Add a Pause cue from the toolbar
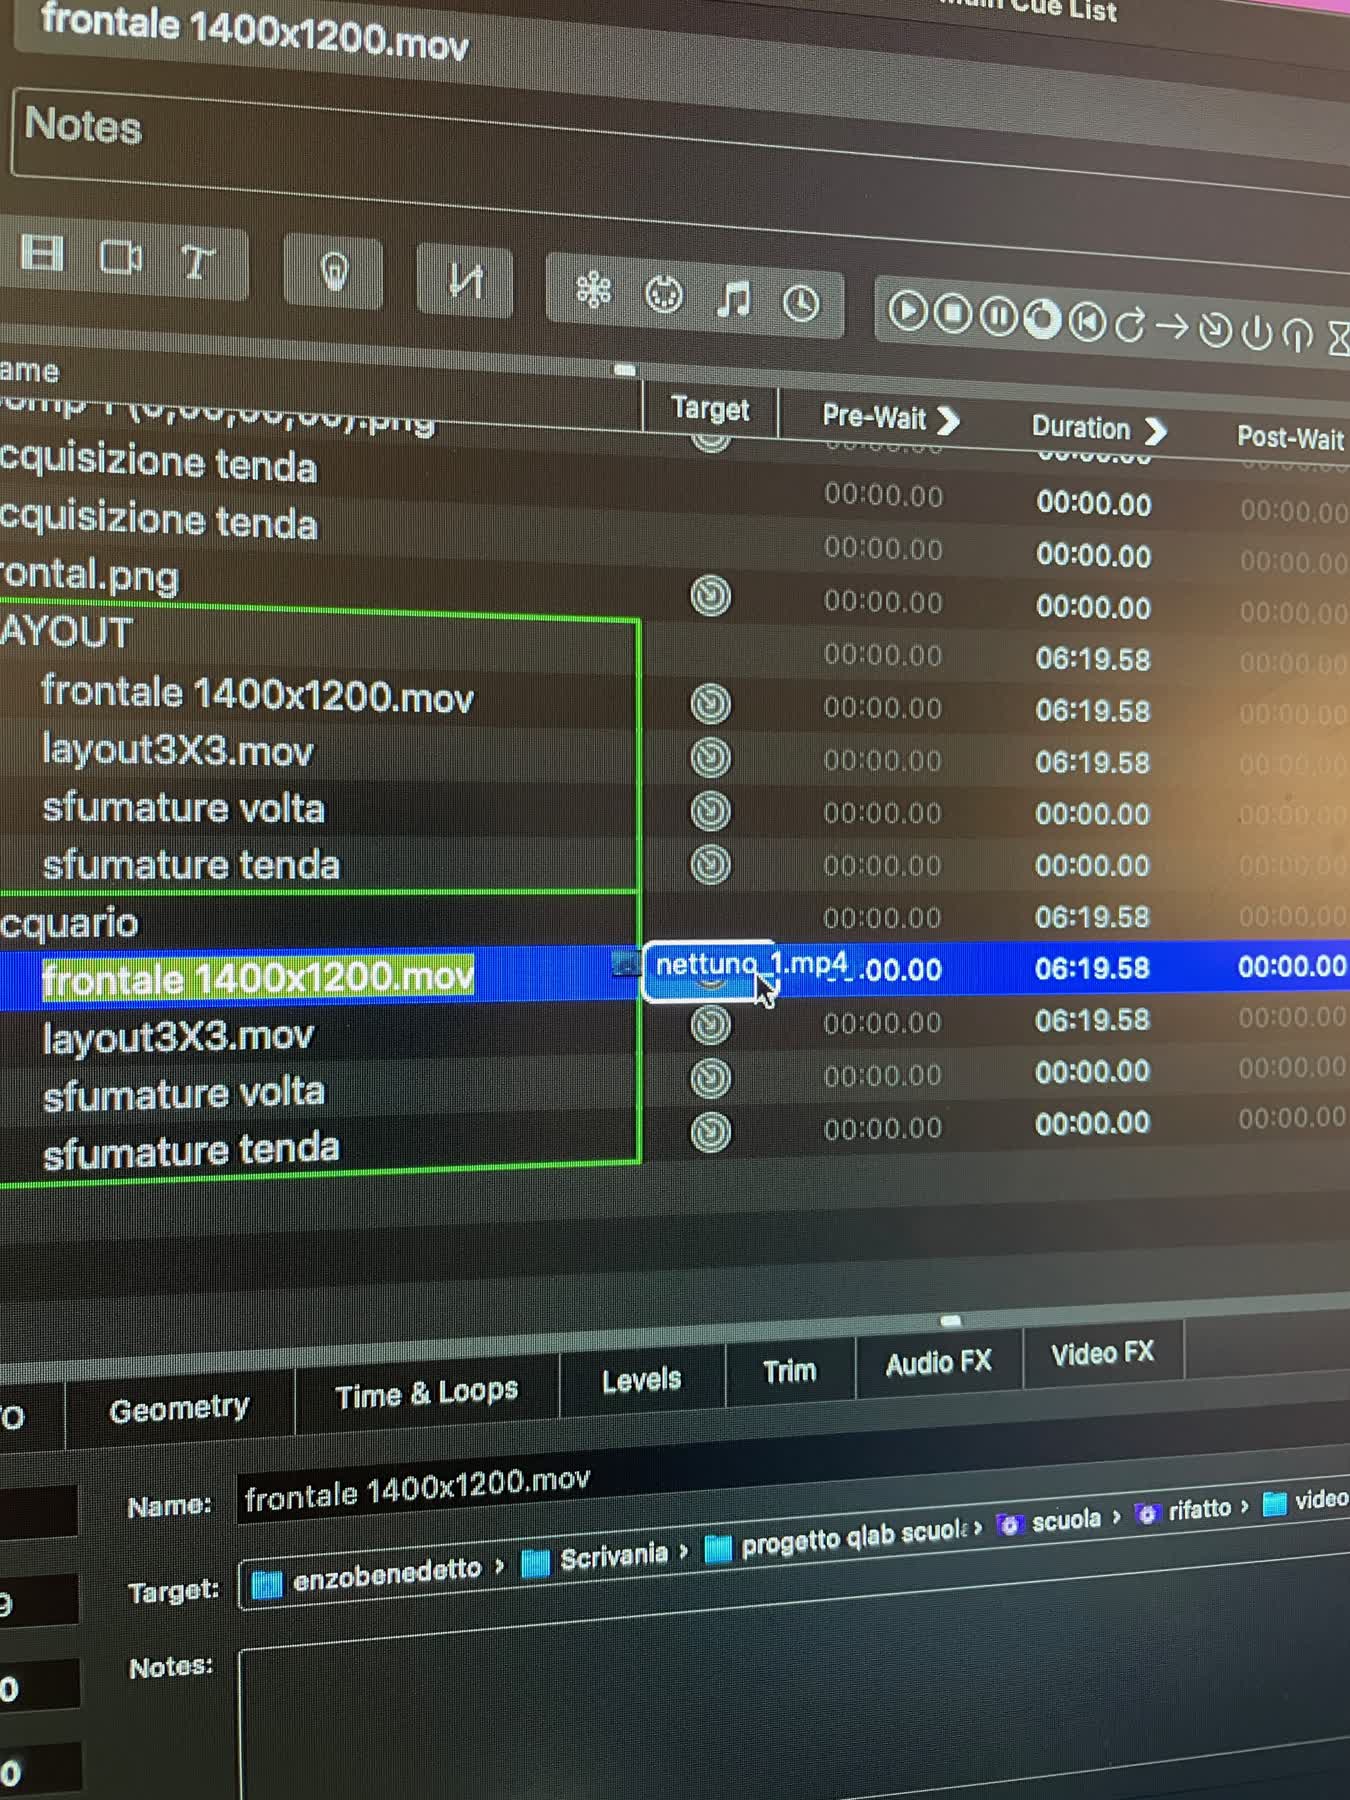Screen dimensions: 1350x1800 (997, 316)
